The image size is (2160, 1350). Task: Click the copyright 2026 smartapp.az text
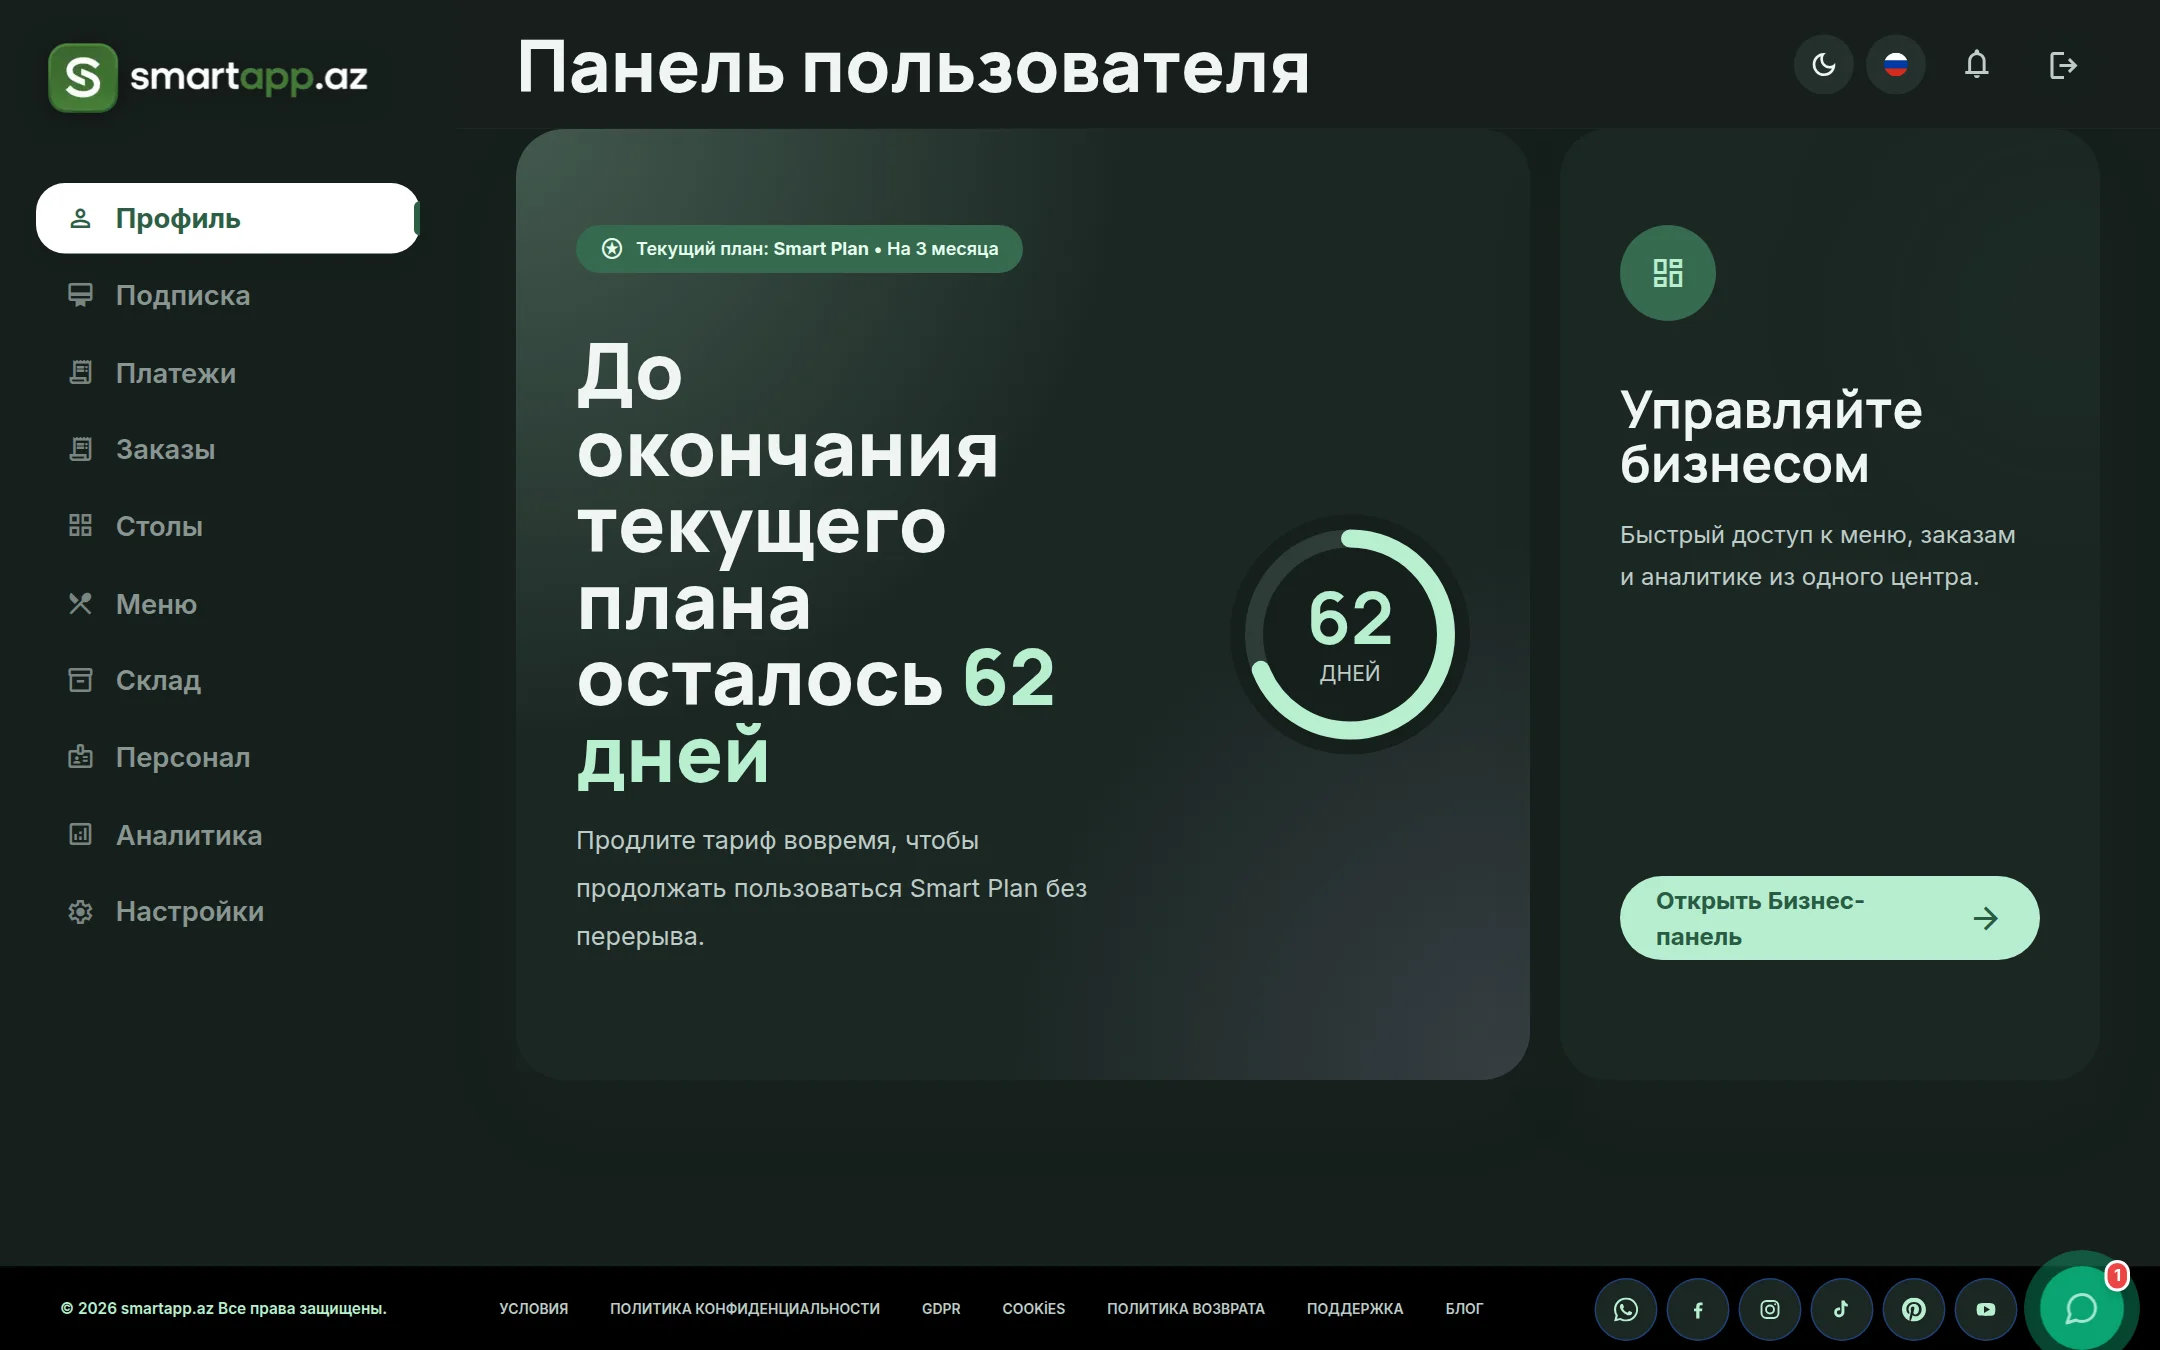pyautogui.click(x=224, y=1308)
